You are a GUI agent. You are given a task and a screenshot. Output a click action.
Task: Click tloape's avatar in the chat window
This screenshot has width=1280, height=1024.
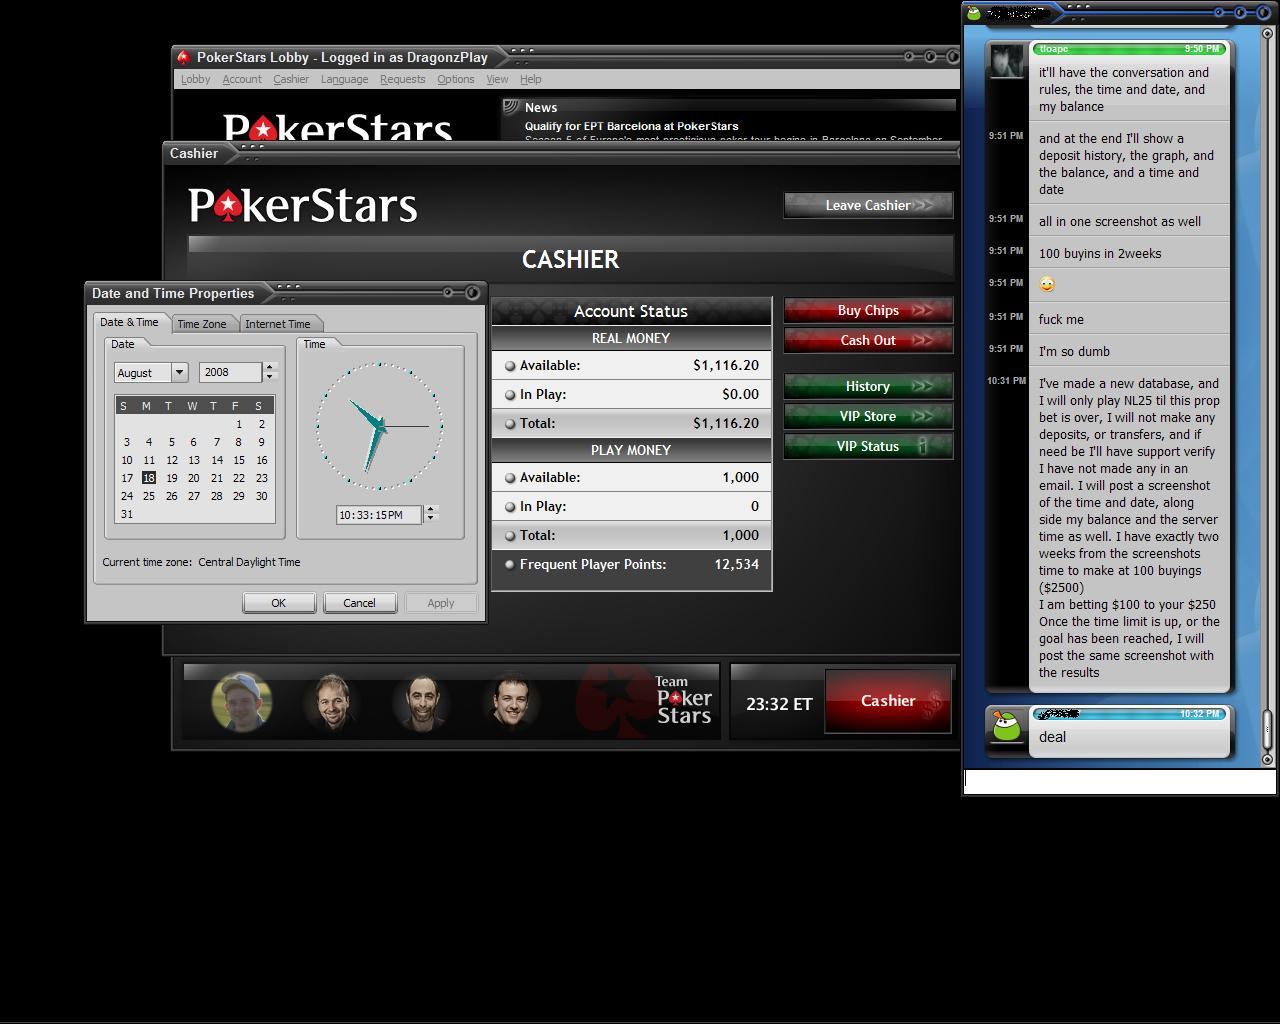pyautogui.click(x=1007, y=61)
